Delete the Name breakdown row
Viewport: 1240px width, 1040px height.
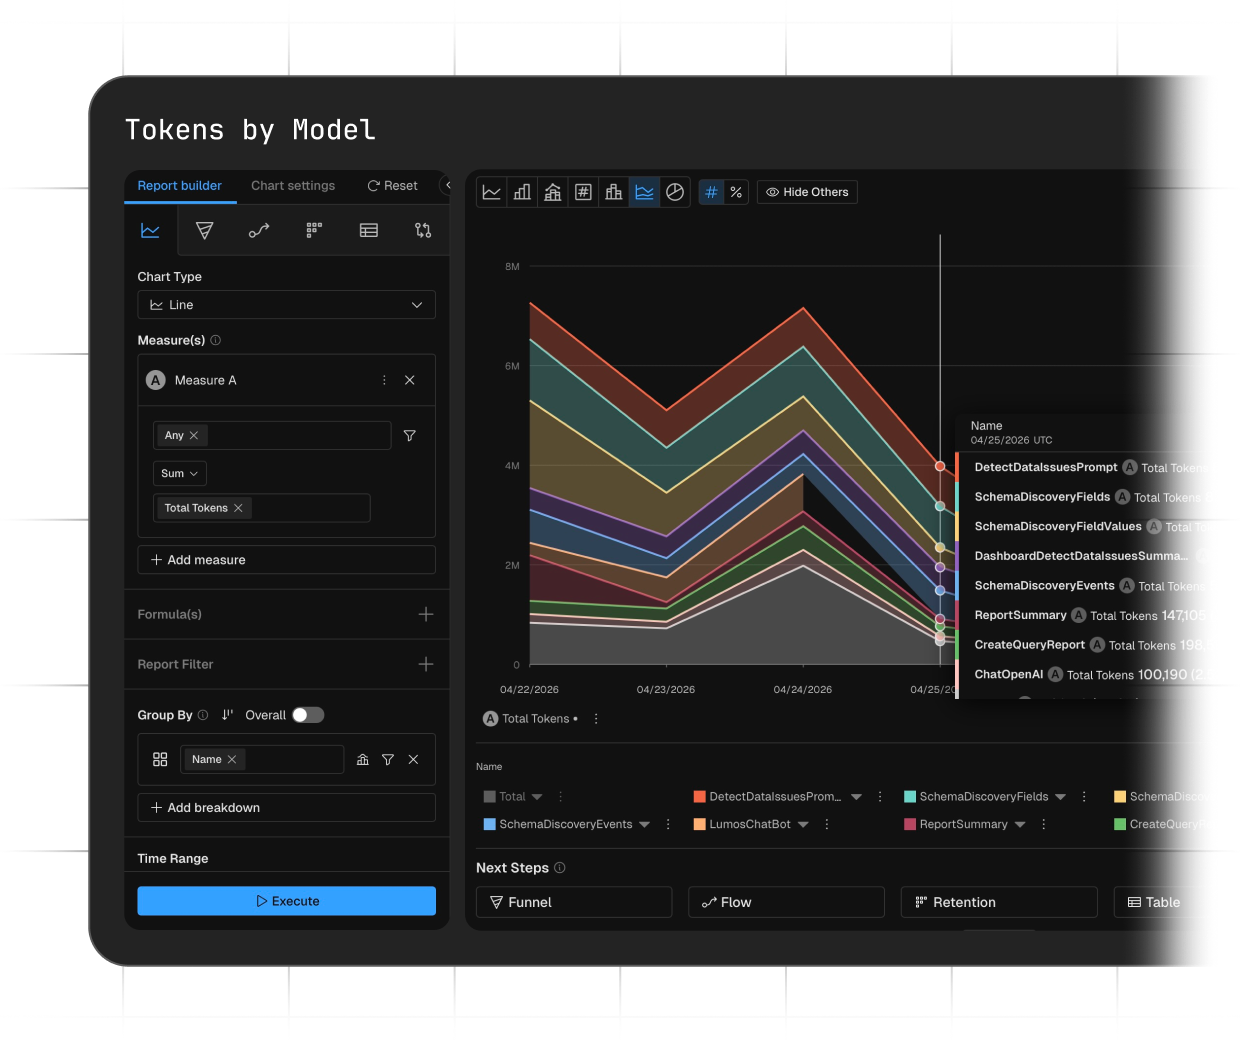click(x=413, y=760)
